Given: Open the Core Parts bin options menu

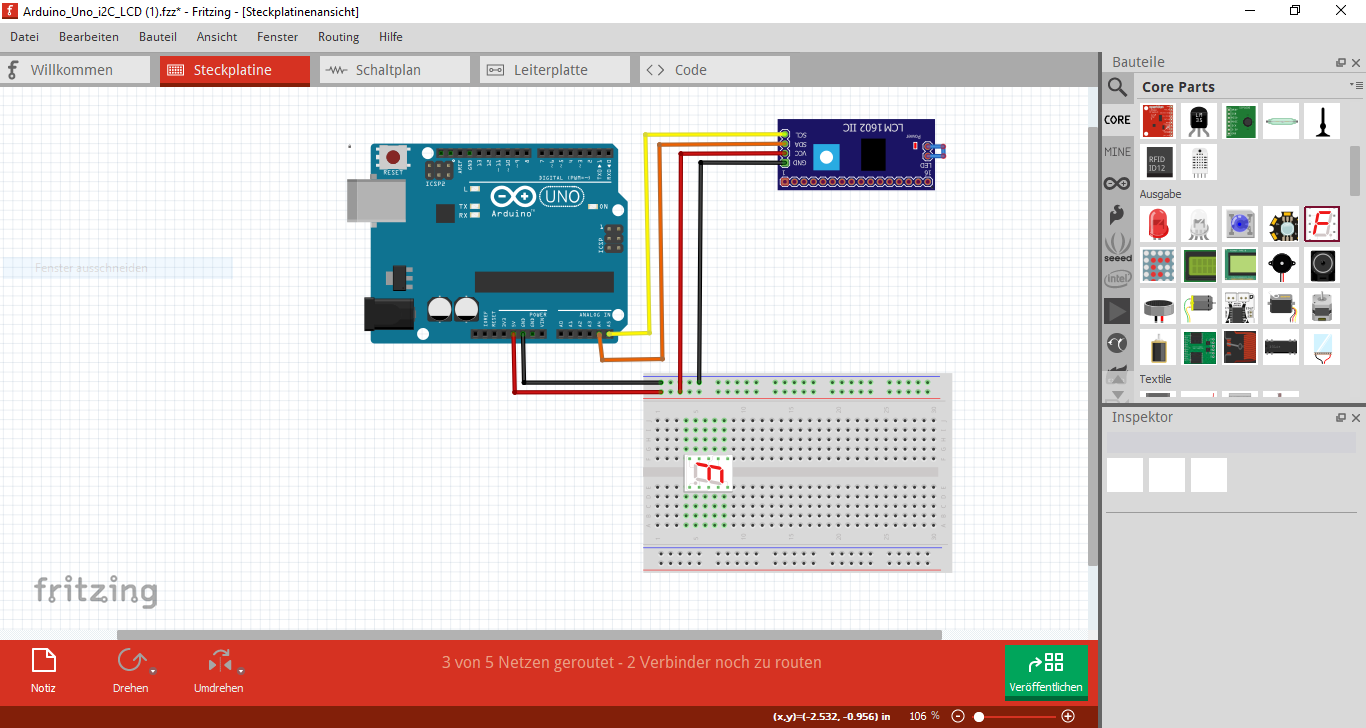Looking at the screenshot, I should [1357, 86].
